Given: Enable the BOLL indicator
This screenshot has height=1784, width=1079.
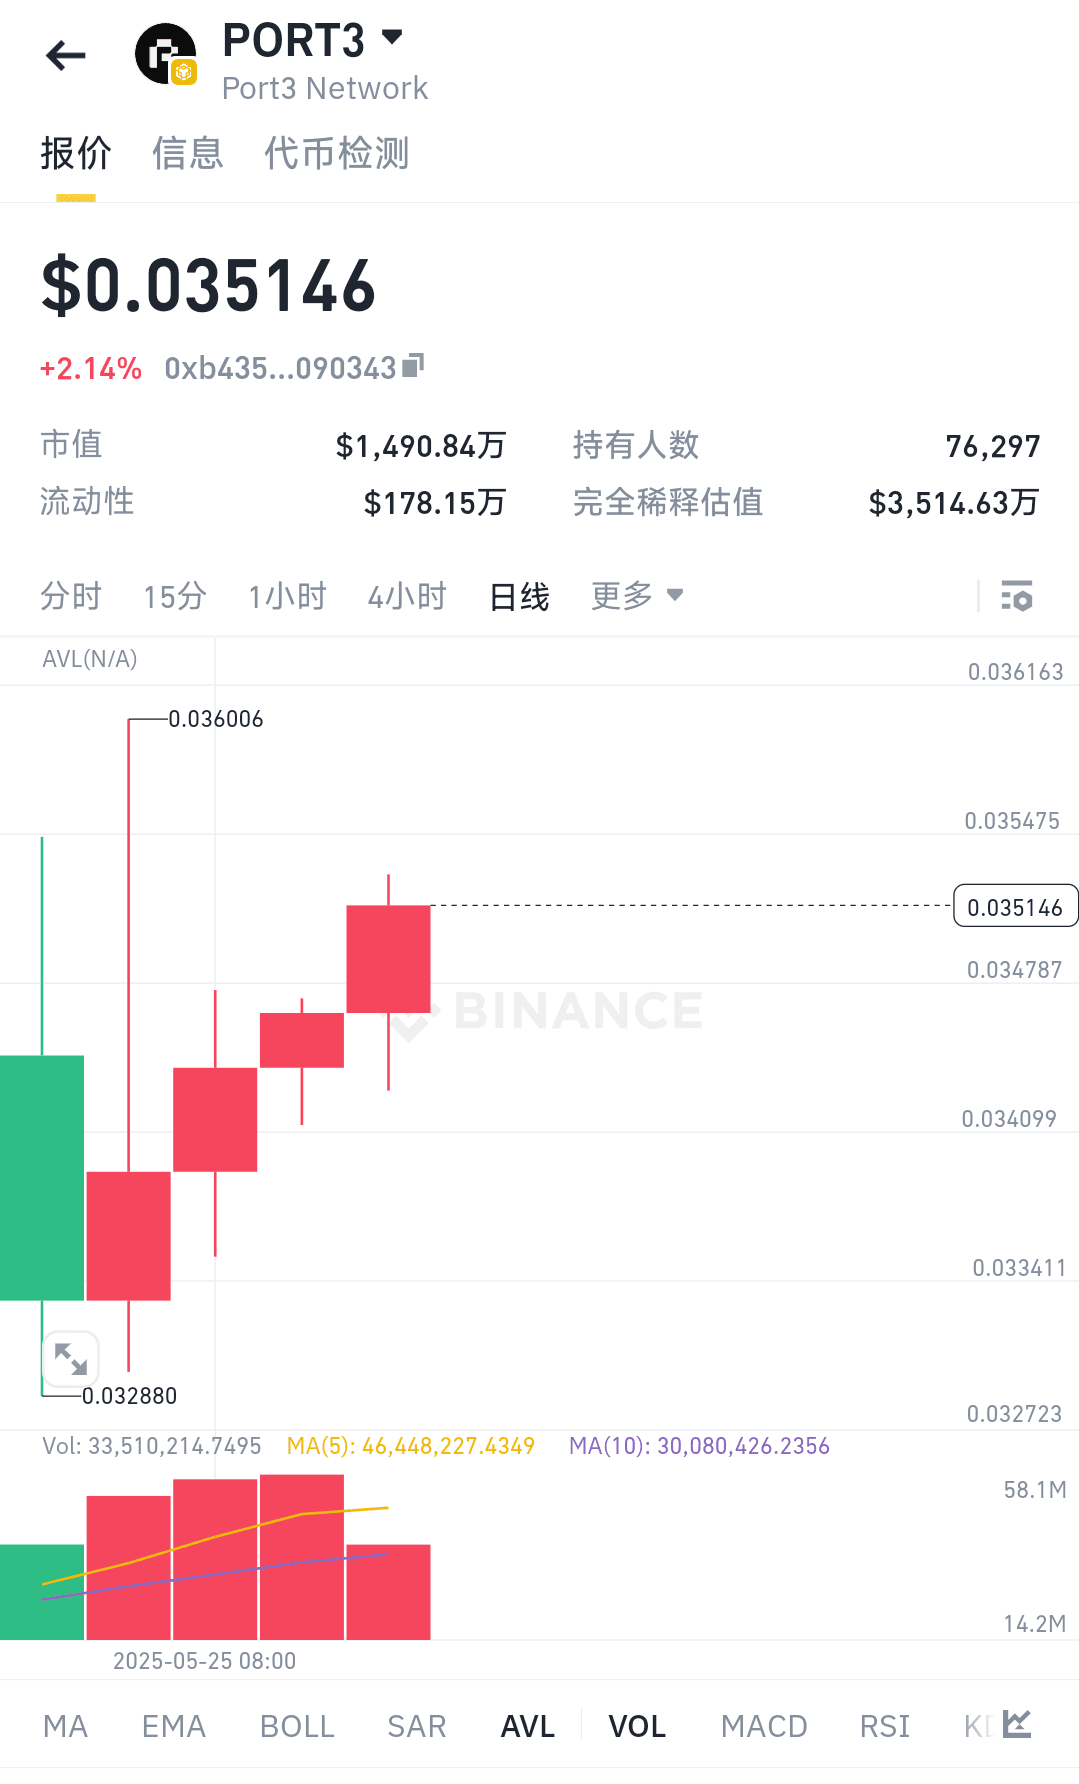Looking at the screenshot, I should (297, 1726).
